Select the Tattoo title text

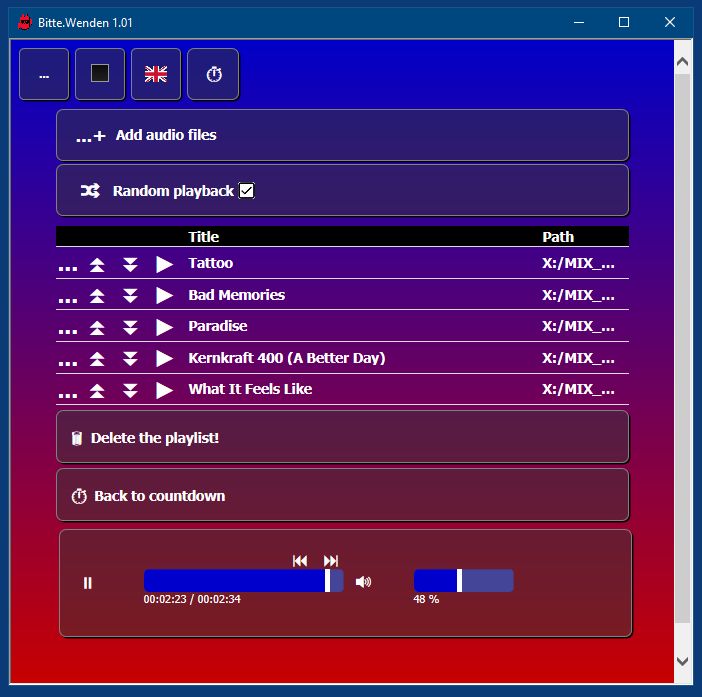(x=210, y=263)
